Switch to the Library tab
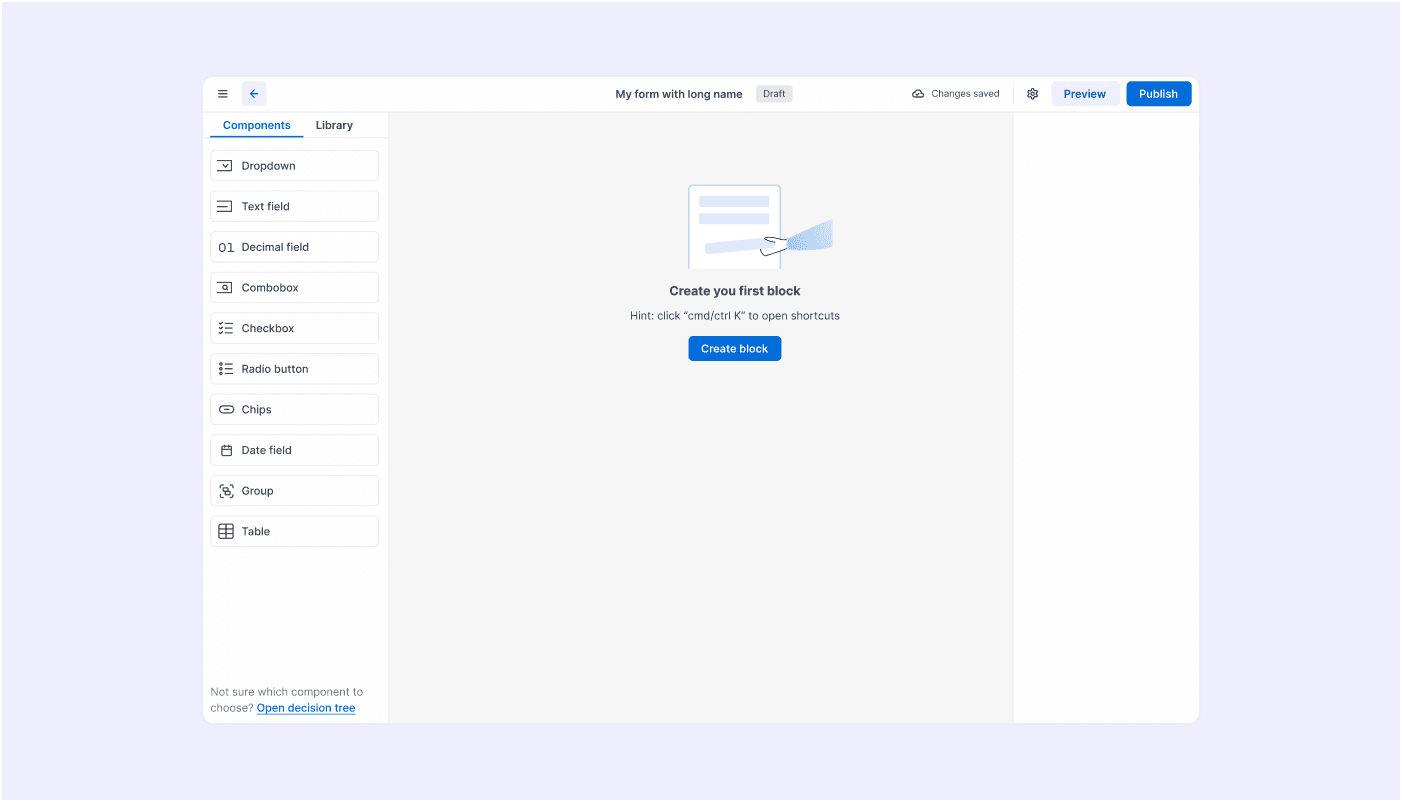 pyautogui.click(x=334, y=125)
